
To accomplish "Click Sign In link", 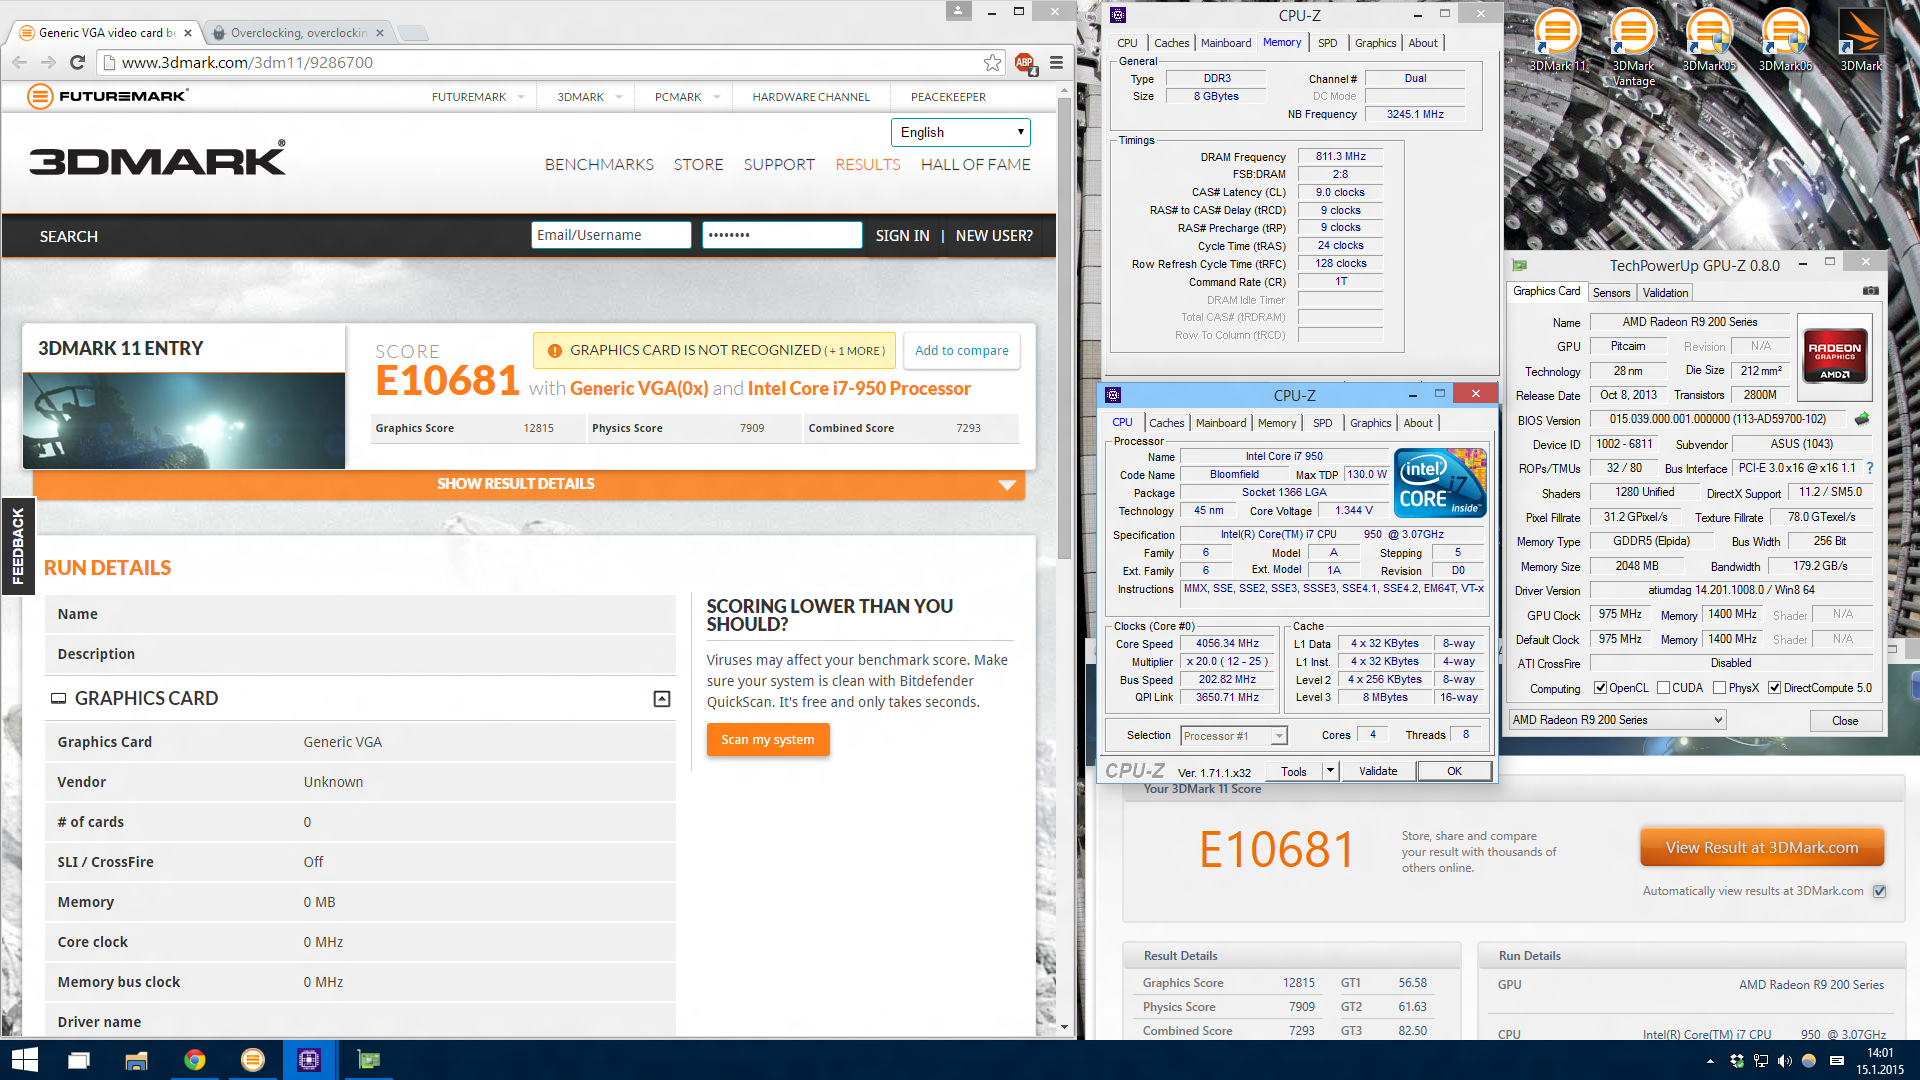I will tap(902, 236).
